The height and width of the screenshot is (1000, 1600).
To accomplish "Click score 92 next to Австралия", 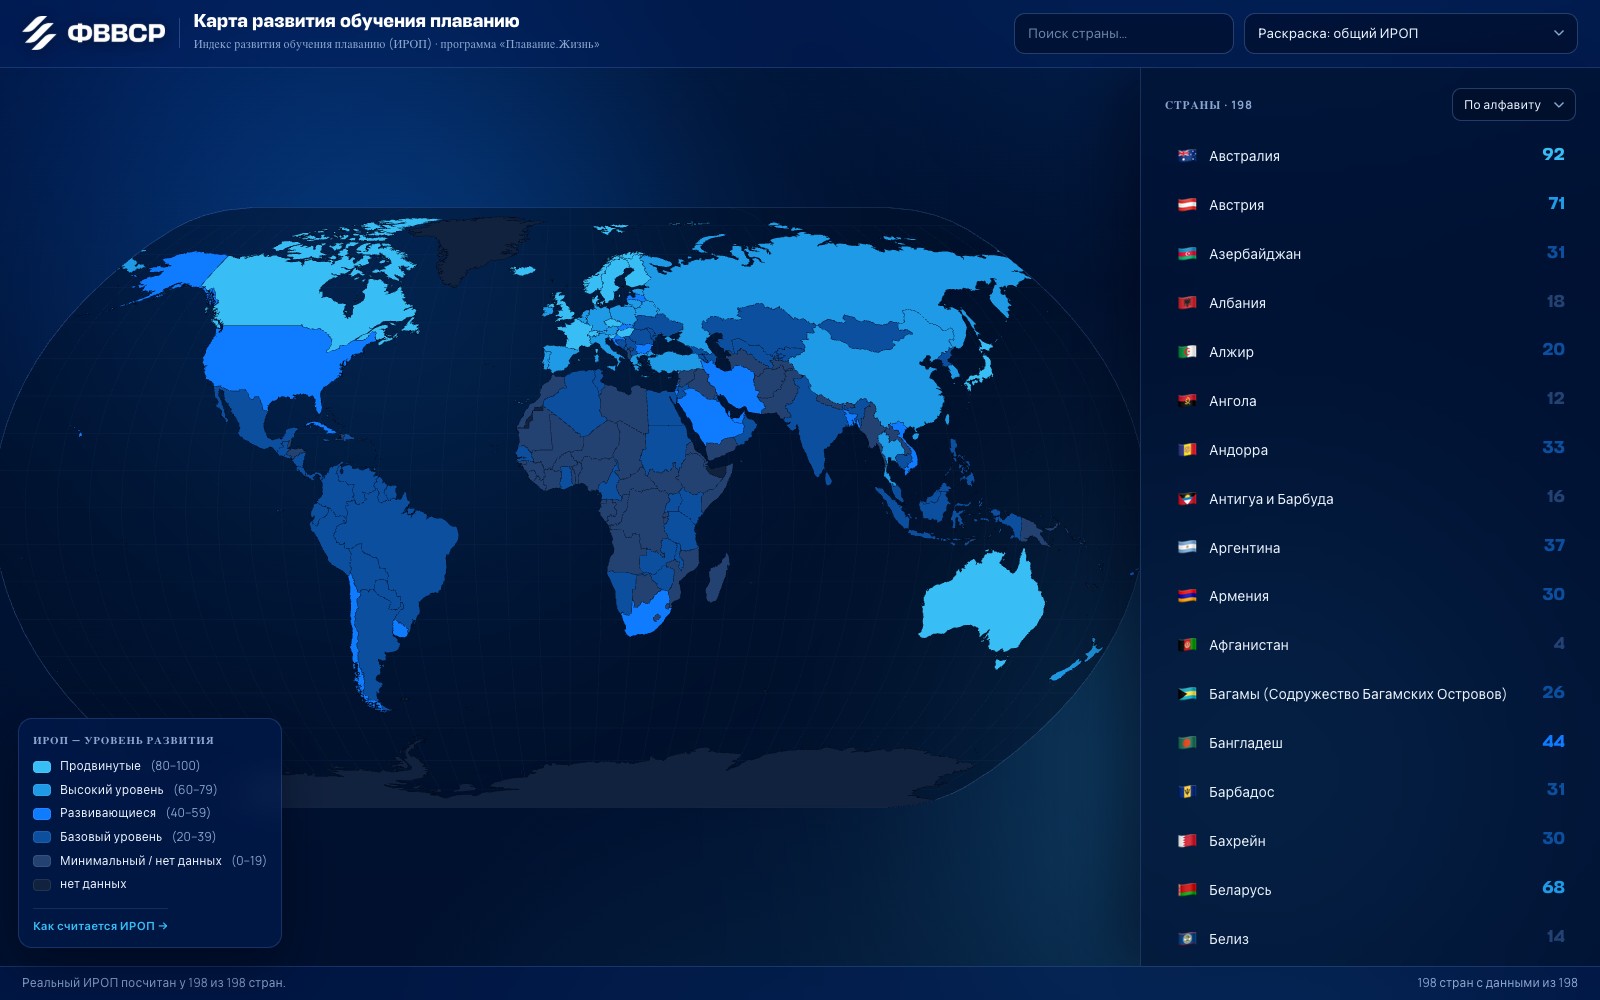I will pos(1553,154).
